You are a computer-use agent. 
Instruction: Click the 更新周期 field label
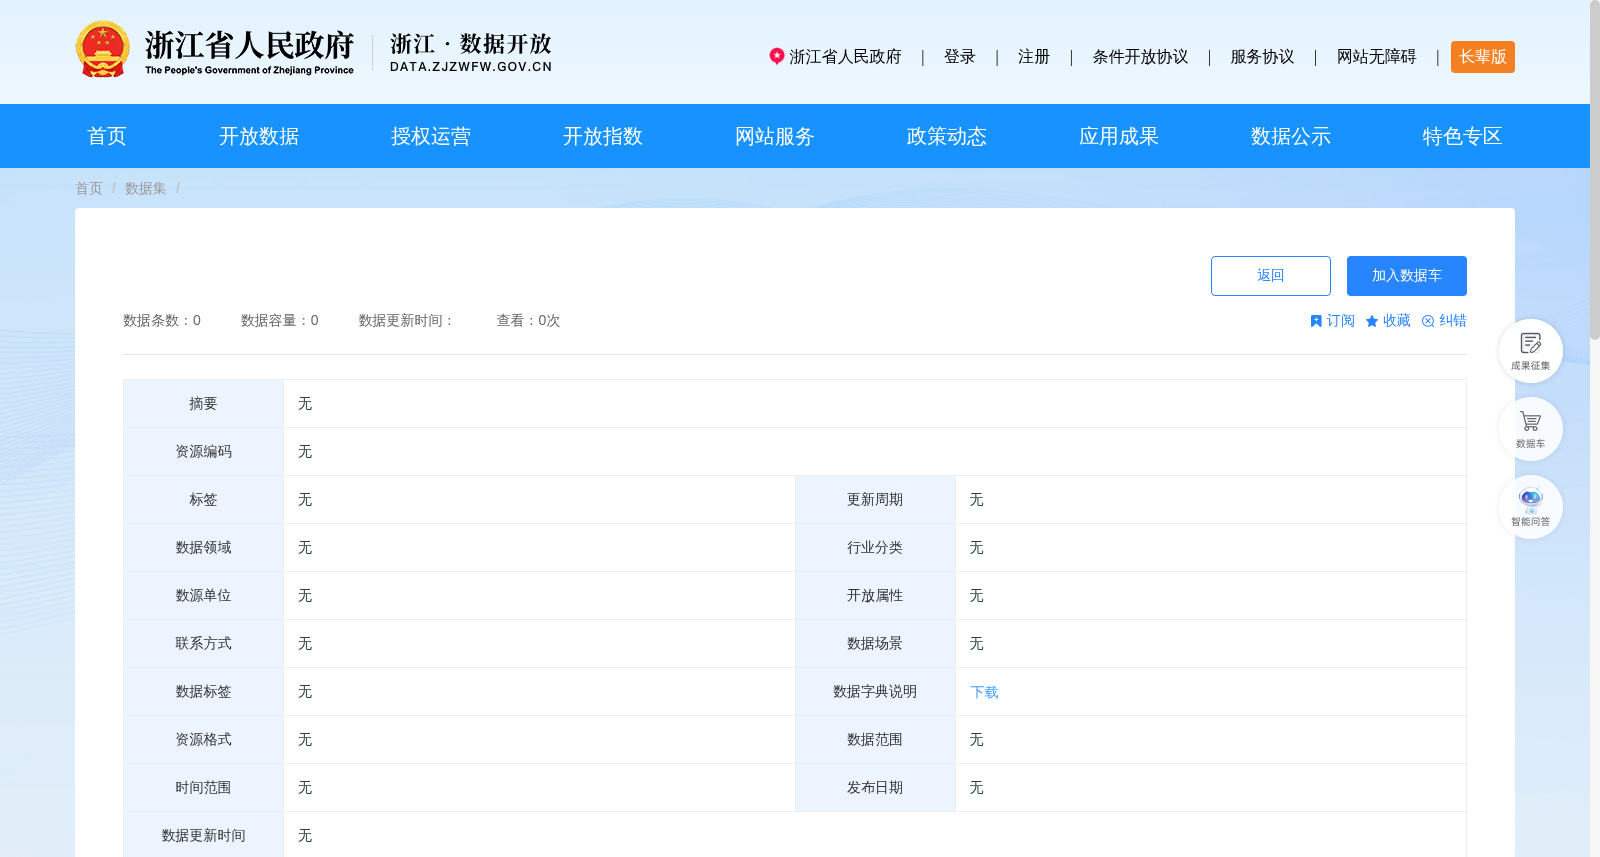tap(875, 500)
